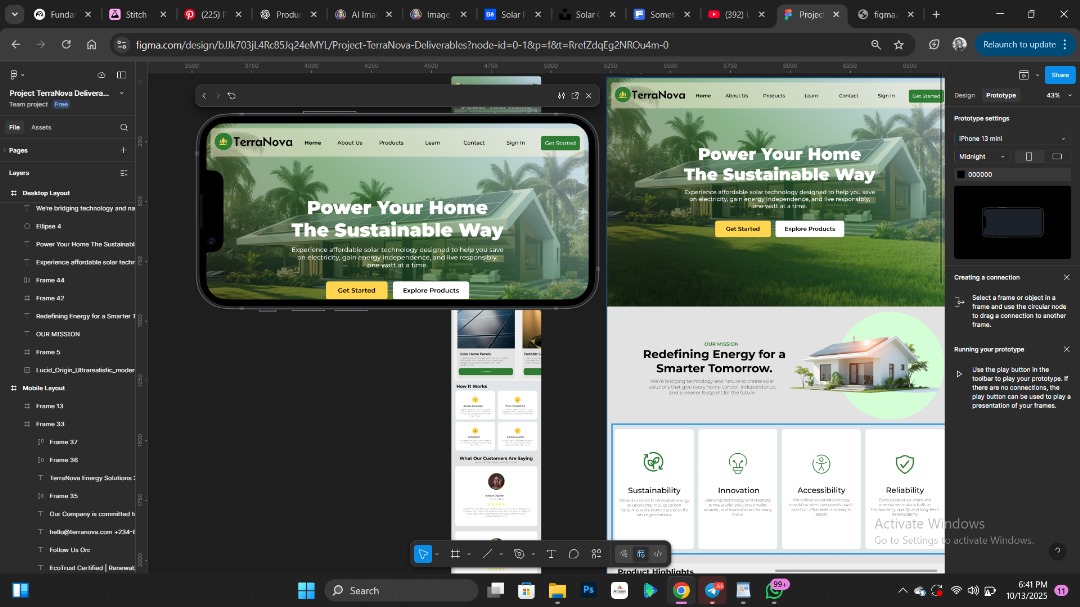Collapse all layers icon next to Layers
Viewport: 1080px width, 607px height.
pyautogui.click(x=124, y=173)
